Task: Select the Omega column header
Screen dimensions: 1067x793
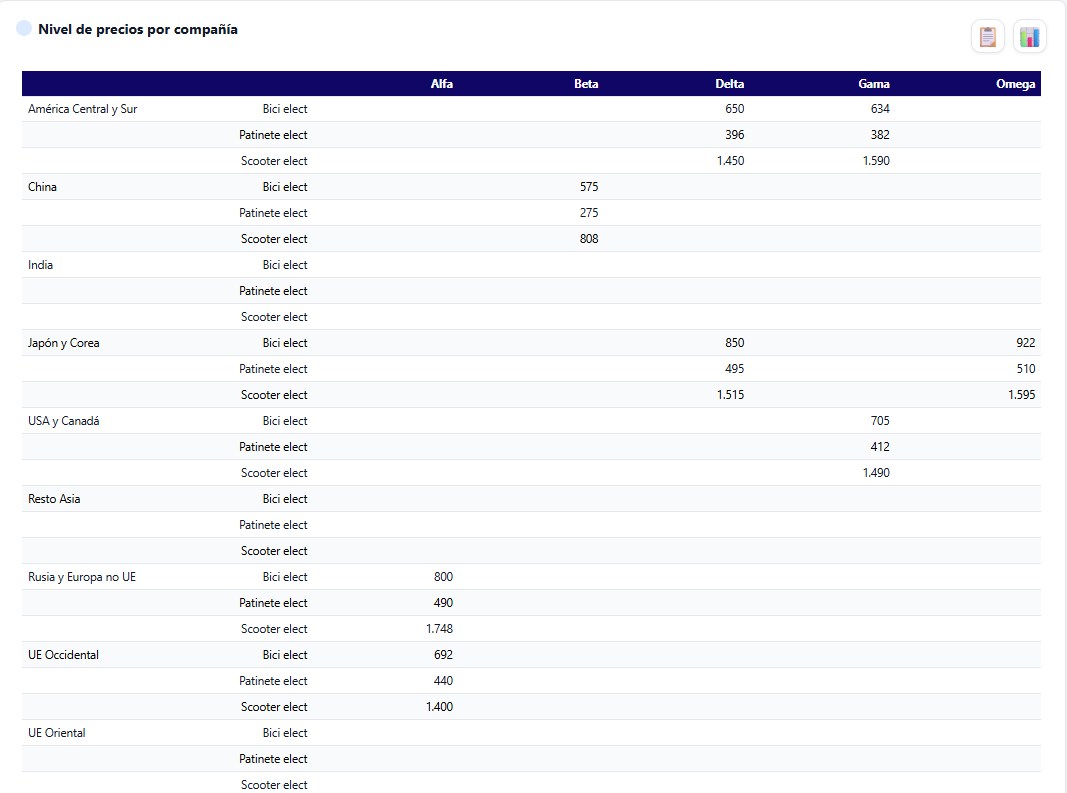Action: pos(1015,84)
